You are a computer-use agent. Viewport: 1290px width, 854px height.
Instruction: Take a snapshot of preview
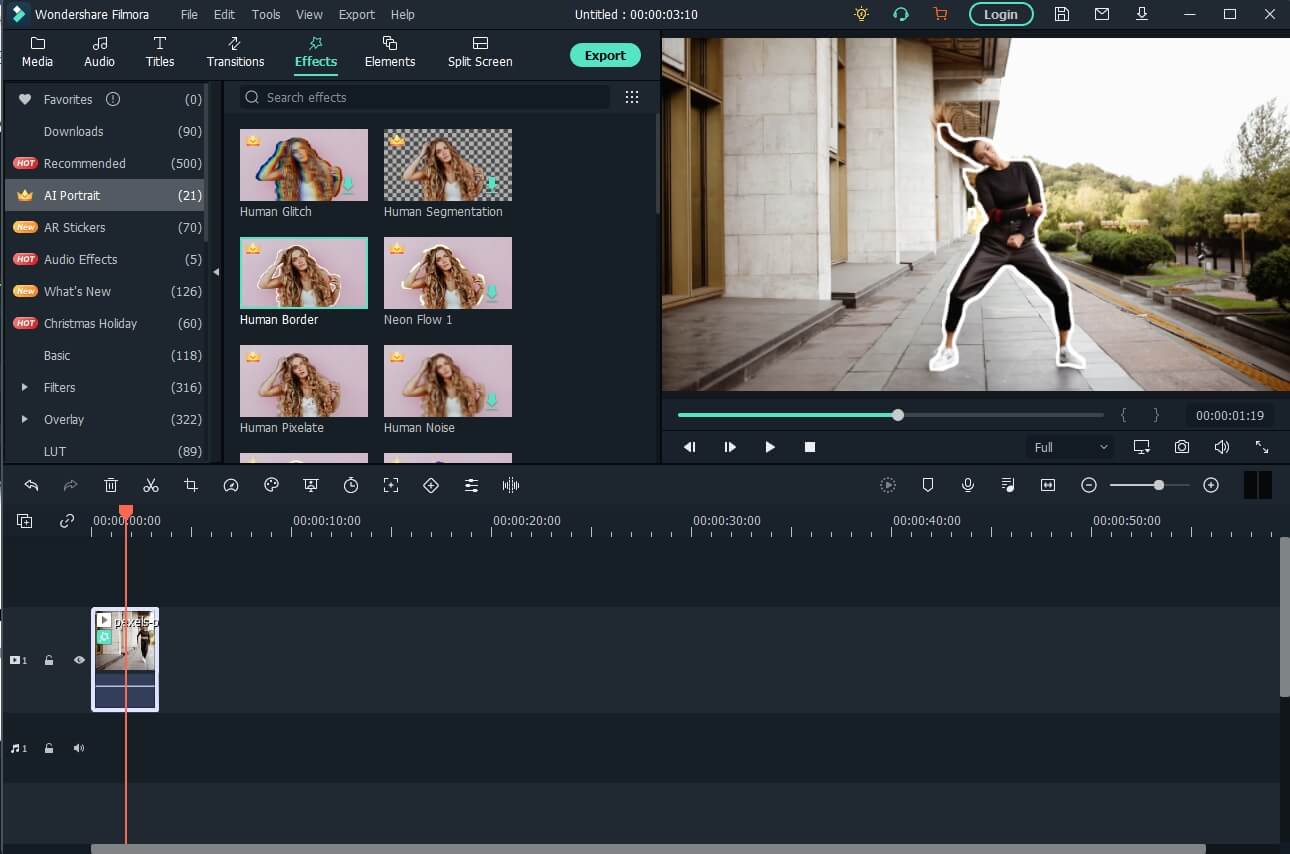tap(1182, 447)
